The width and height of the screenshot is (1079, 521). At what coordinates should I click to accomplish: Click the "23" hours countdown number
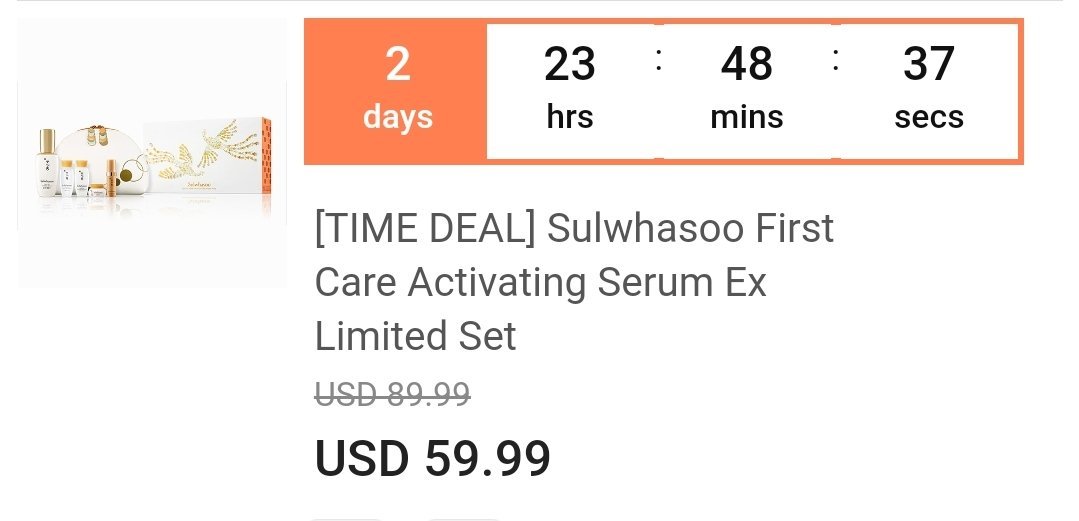coord(570,66)
